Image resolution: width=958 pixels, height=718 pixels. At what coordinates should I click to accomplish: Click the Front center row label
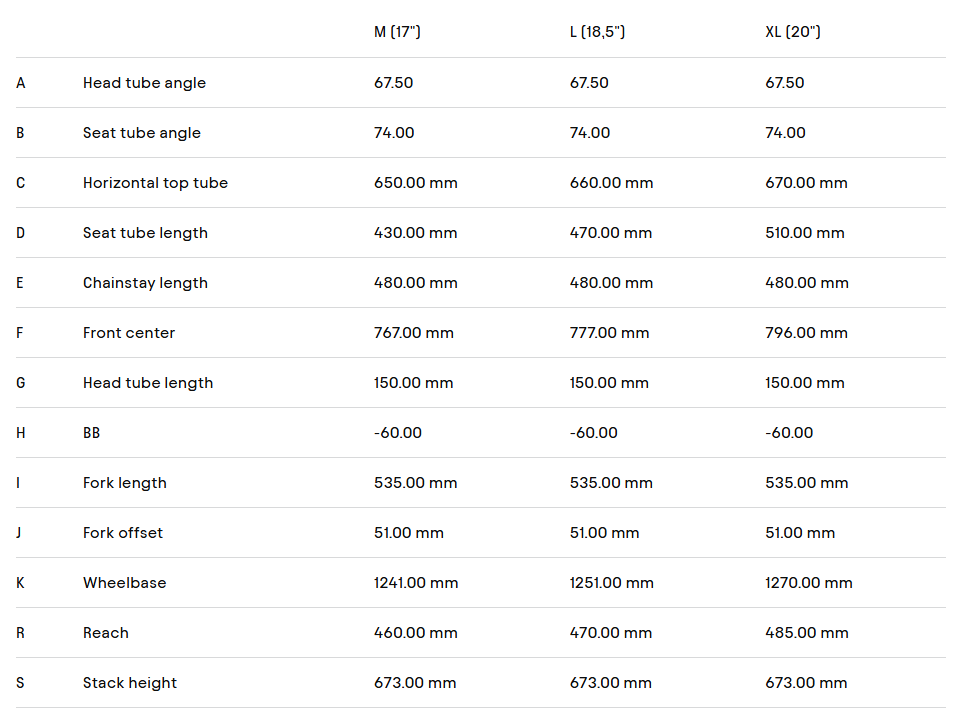pos(129,333)
